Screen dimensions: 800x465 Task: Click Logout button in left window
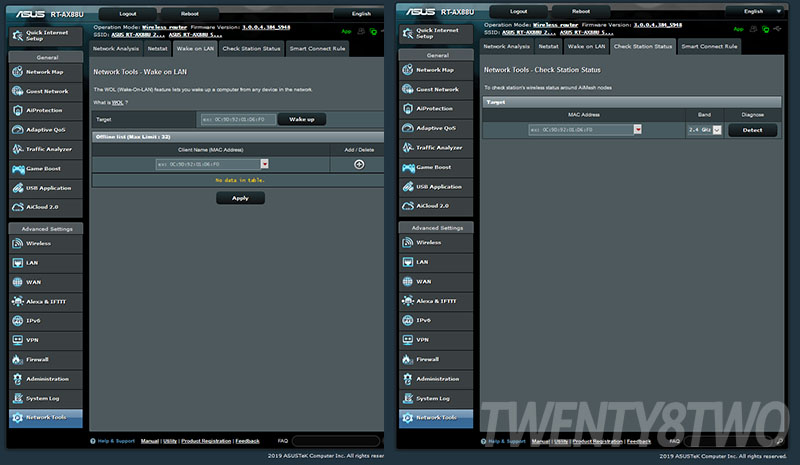[x=128, y=14]
